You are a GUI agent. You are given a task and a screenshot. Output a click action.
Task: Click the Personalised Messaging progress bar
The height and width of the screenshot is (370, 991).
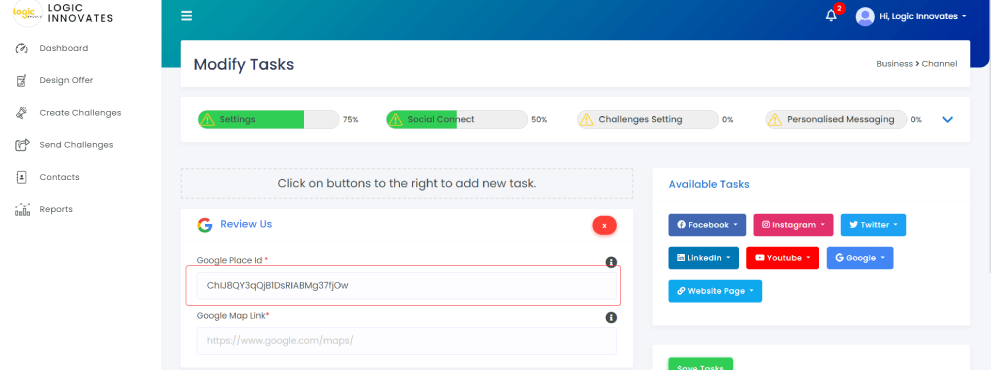click(836, 119)
